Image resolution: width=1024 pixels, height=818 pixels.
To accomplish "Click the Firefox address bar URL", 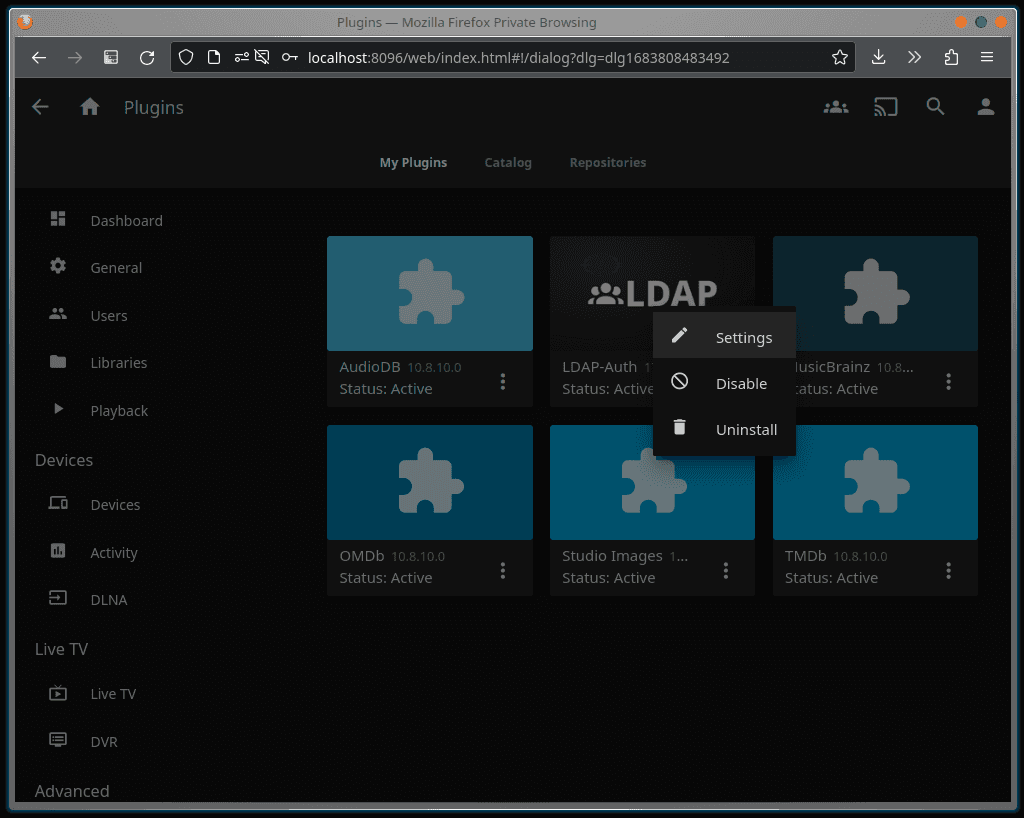I will 518,58.
